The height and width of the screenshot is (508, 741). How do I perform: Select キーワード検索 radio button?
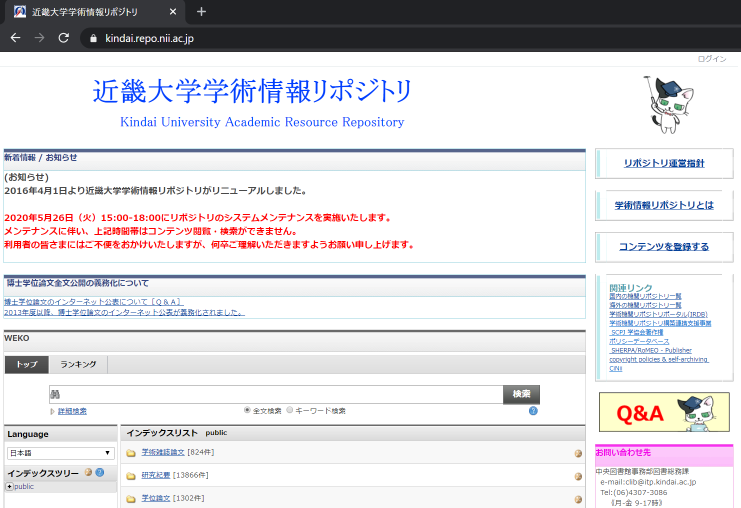[290, 410]
